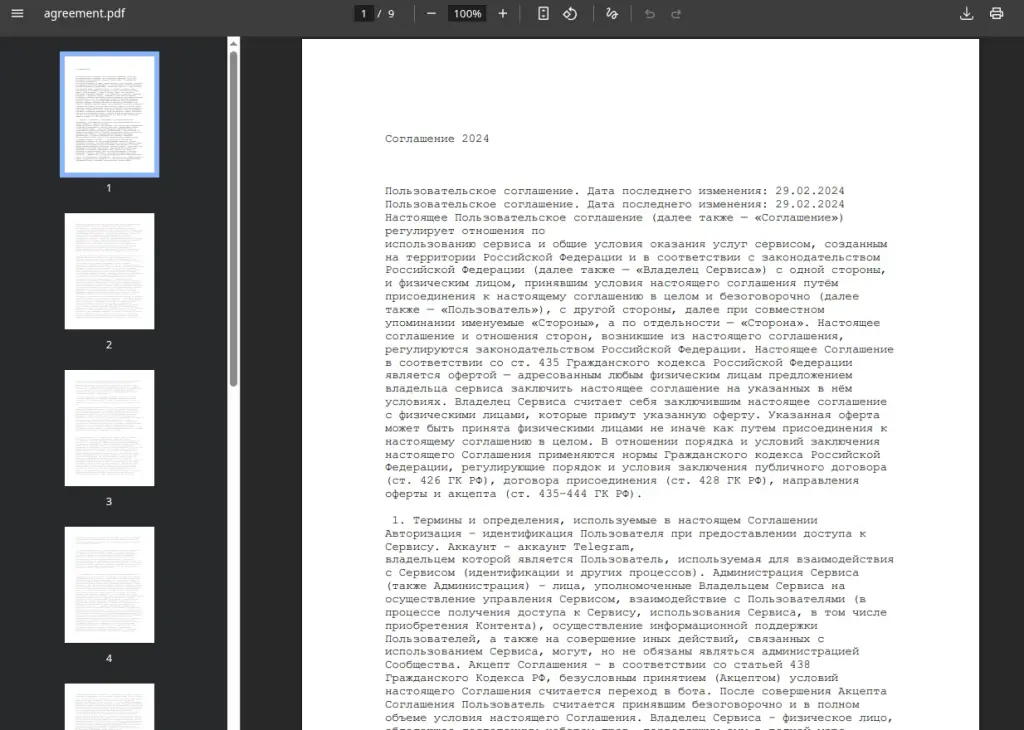The height and width of the screenshot is (730, 1024).
Task: Toggle the sidebar menu icon
Action: pyautogui.click(x=18, y=13)
